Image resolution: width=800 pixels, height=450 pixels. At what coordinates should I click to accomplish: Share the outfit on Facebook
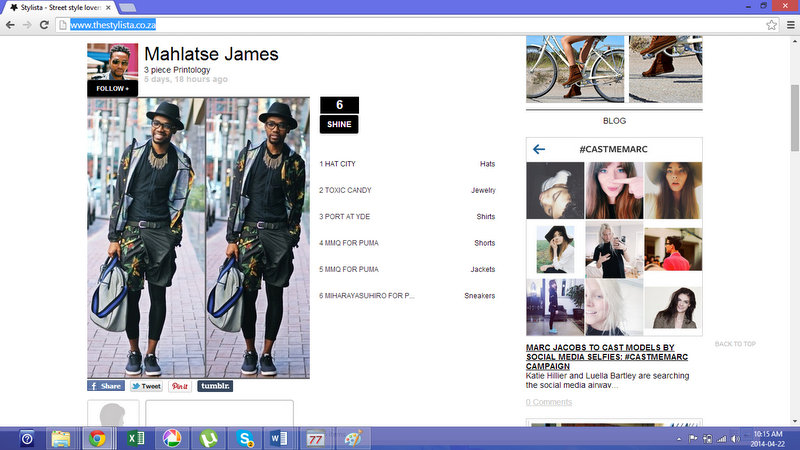coord(106,385)
